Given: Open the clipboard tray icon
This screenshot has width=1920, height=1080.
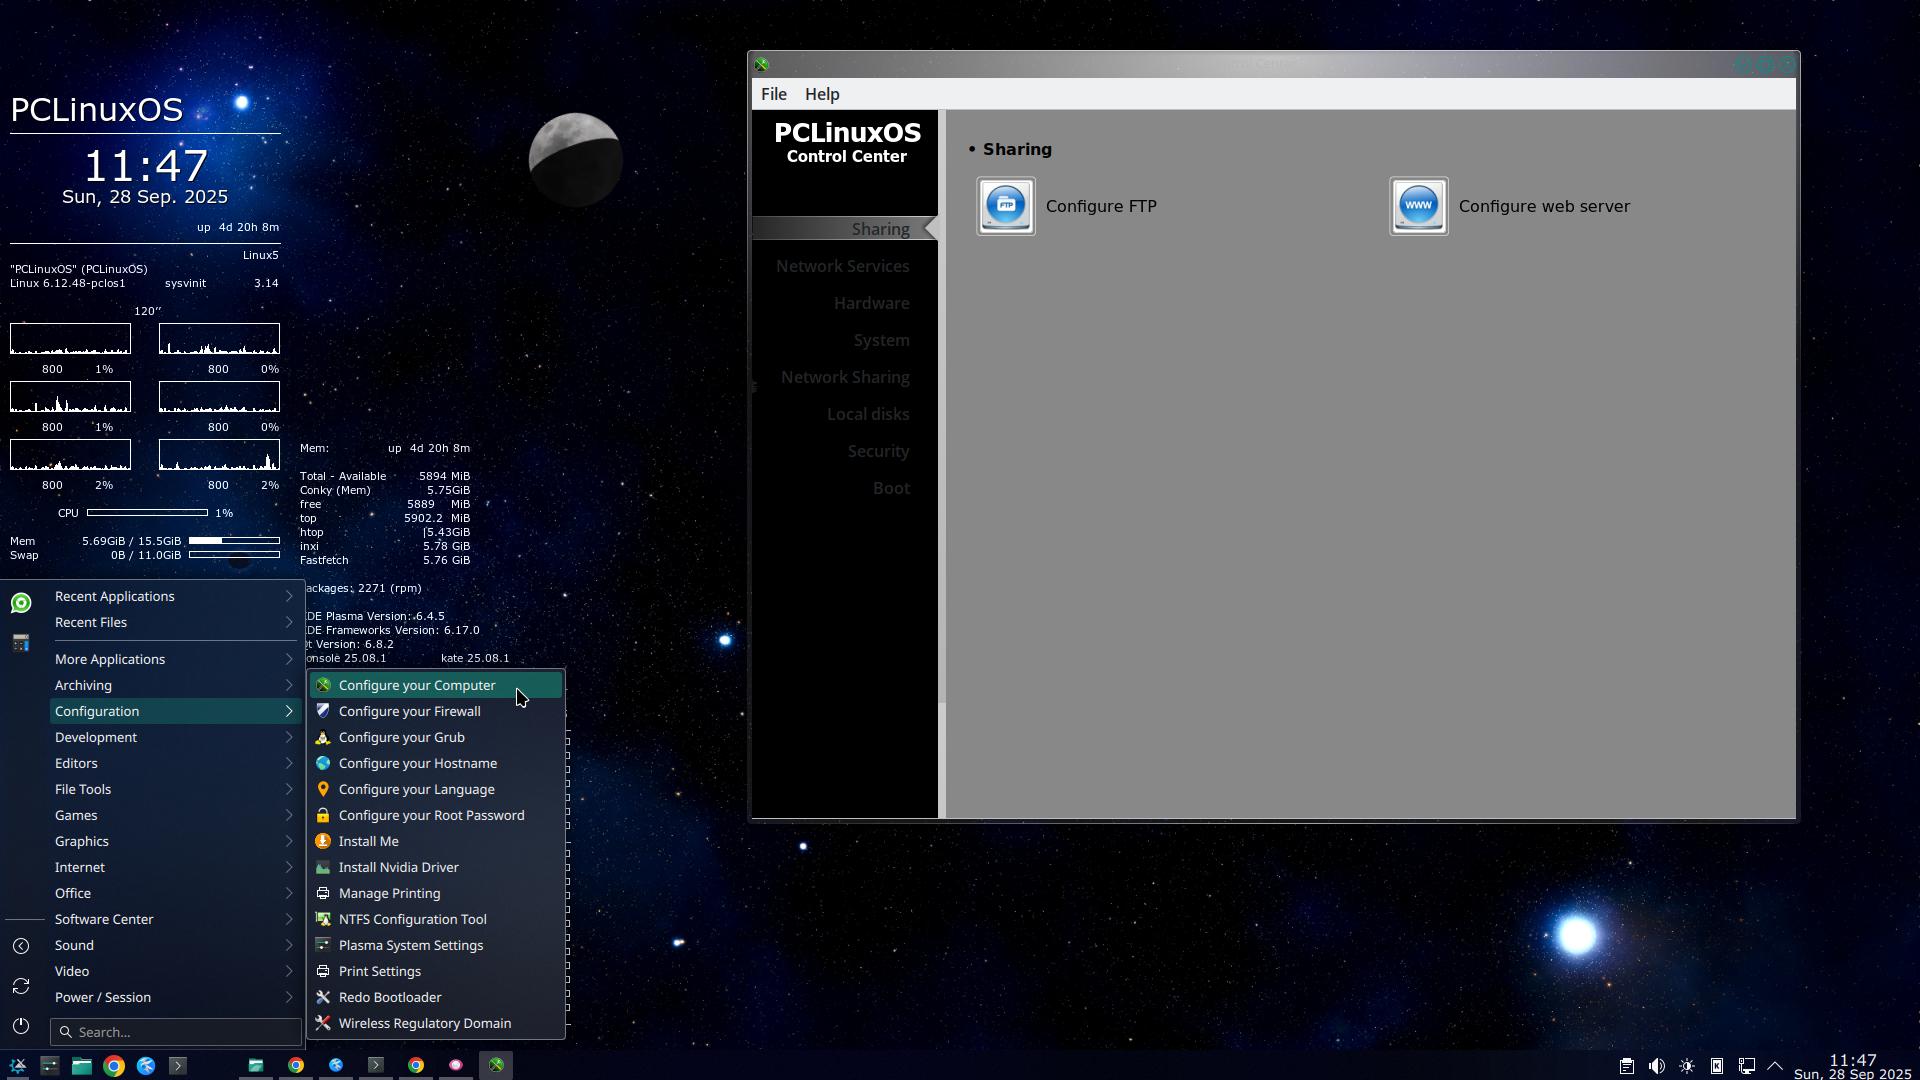Looking at the screenshot, I should coord(1626,1066).
